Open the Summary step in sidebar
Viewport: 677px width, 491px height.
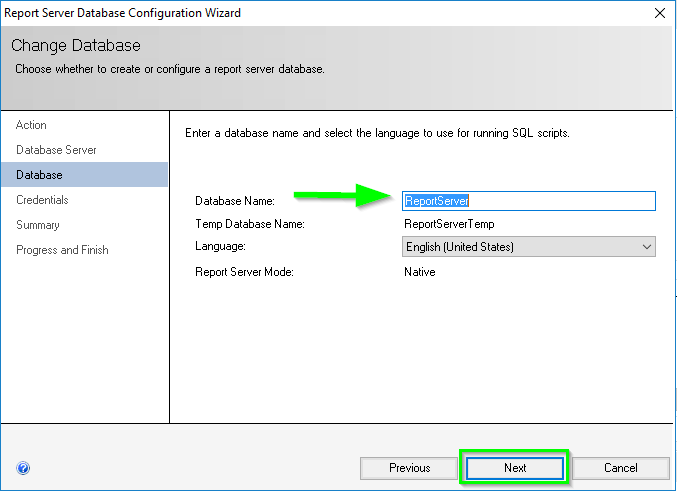pos(38,225)
